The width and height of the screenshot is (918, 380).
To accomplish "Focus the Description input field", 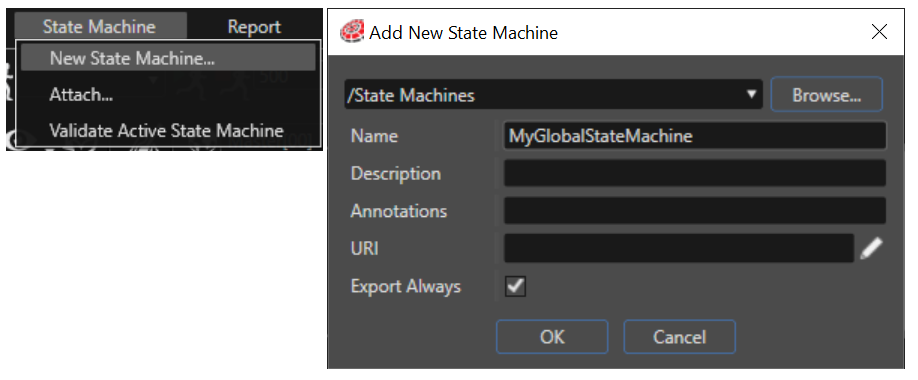I will pyautogui.click(x=694, y=173).
